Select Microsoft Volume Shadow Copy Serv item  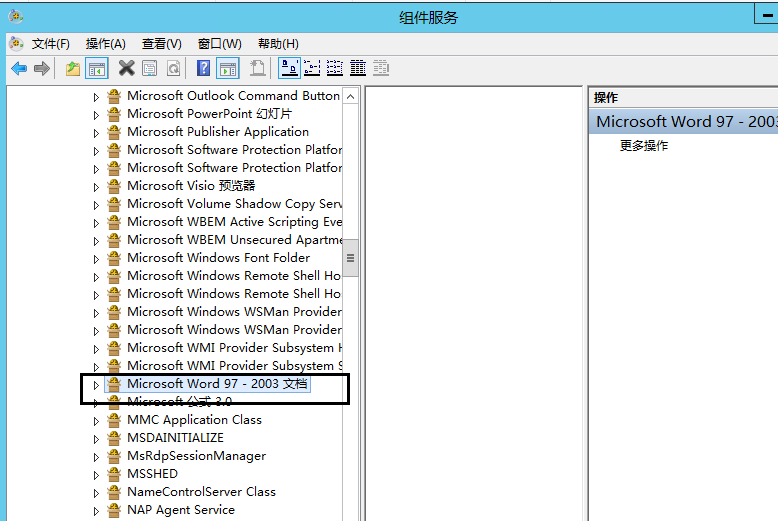point(234,203)
